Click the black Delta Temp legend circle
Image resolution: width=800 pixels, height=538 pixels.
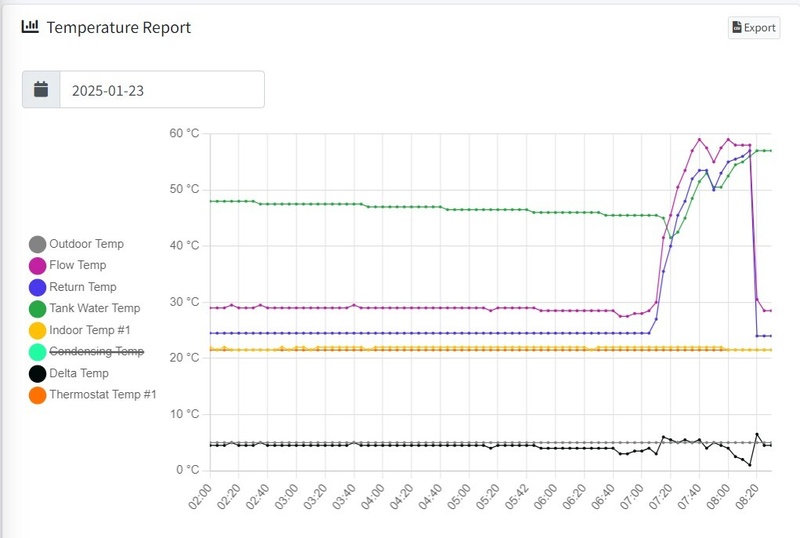(x=37, y=373)
